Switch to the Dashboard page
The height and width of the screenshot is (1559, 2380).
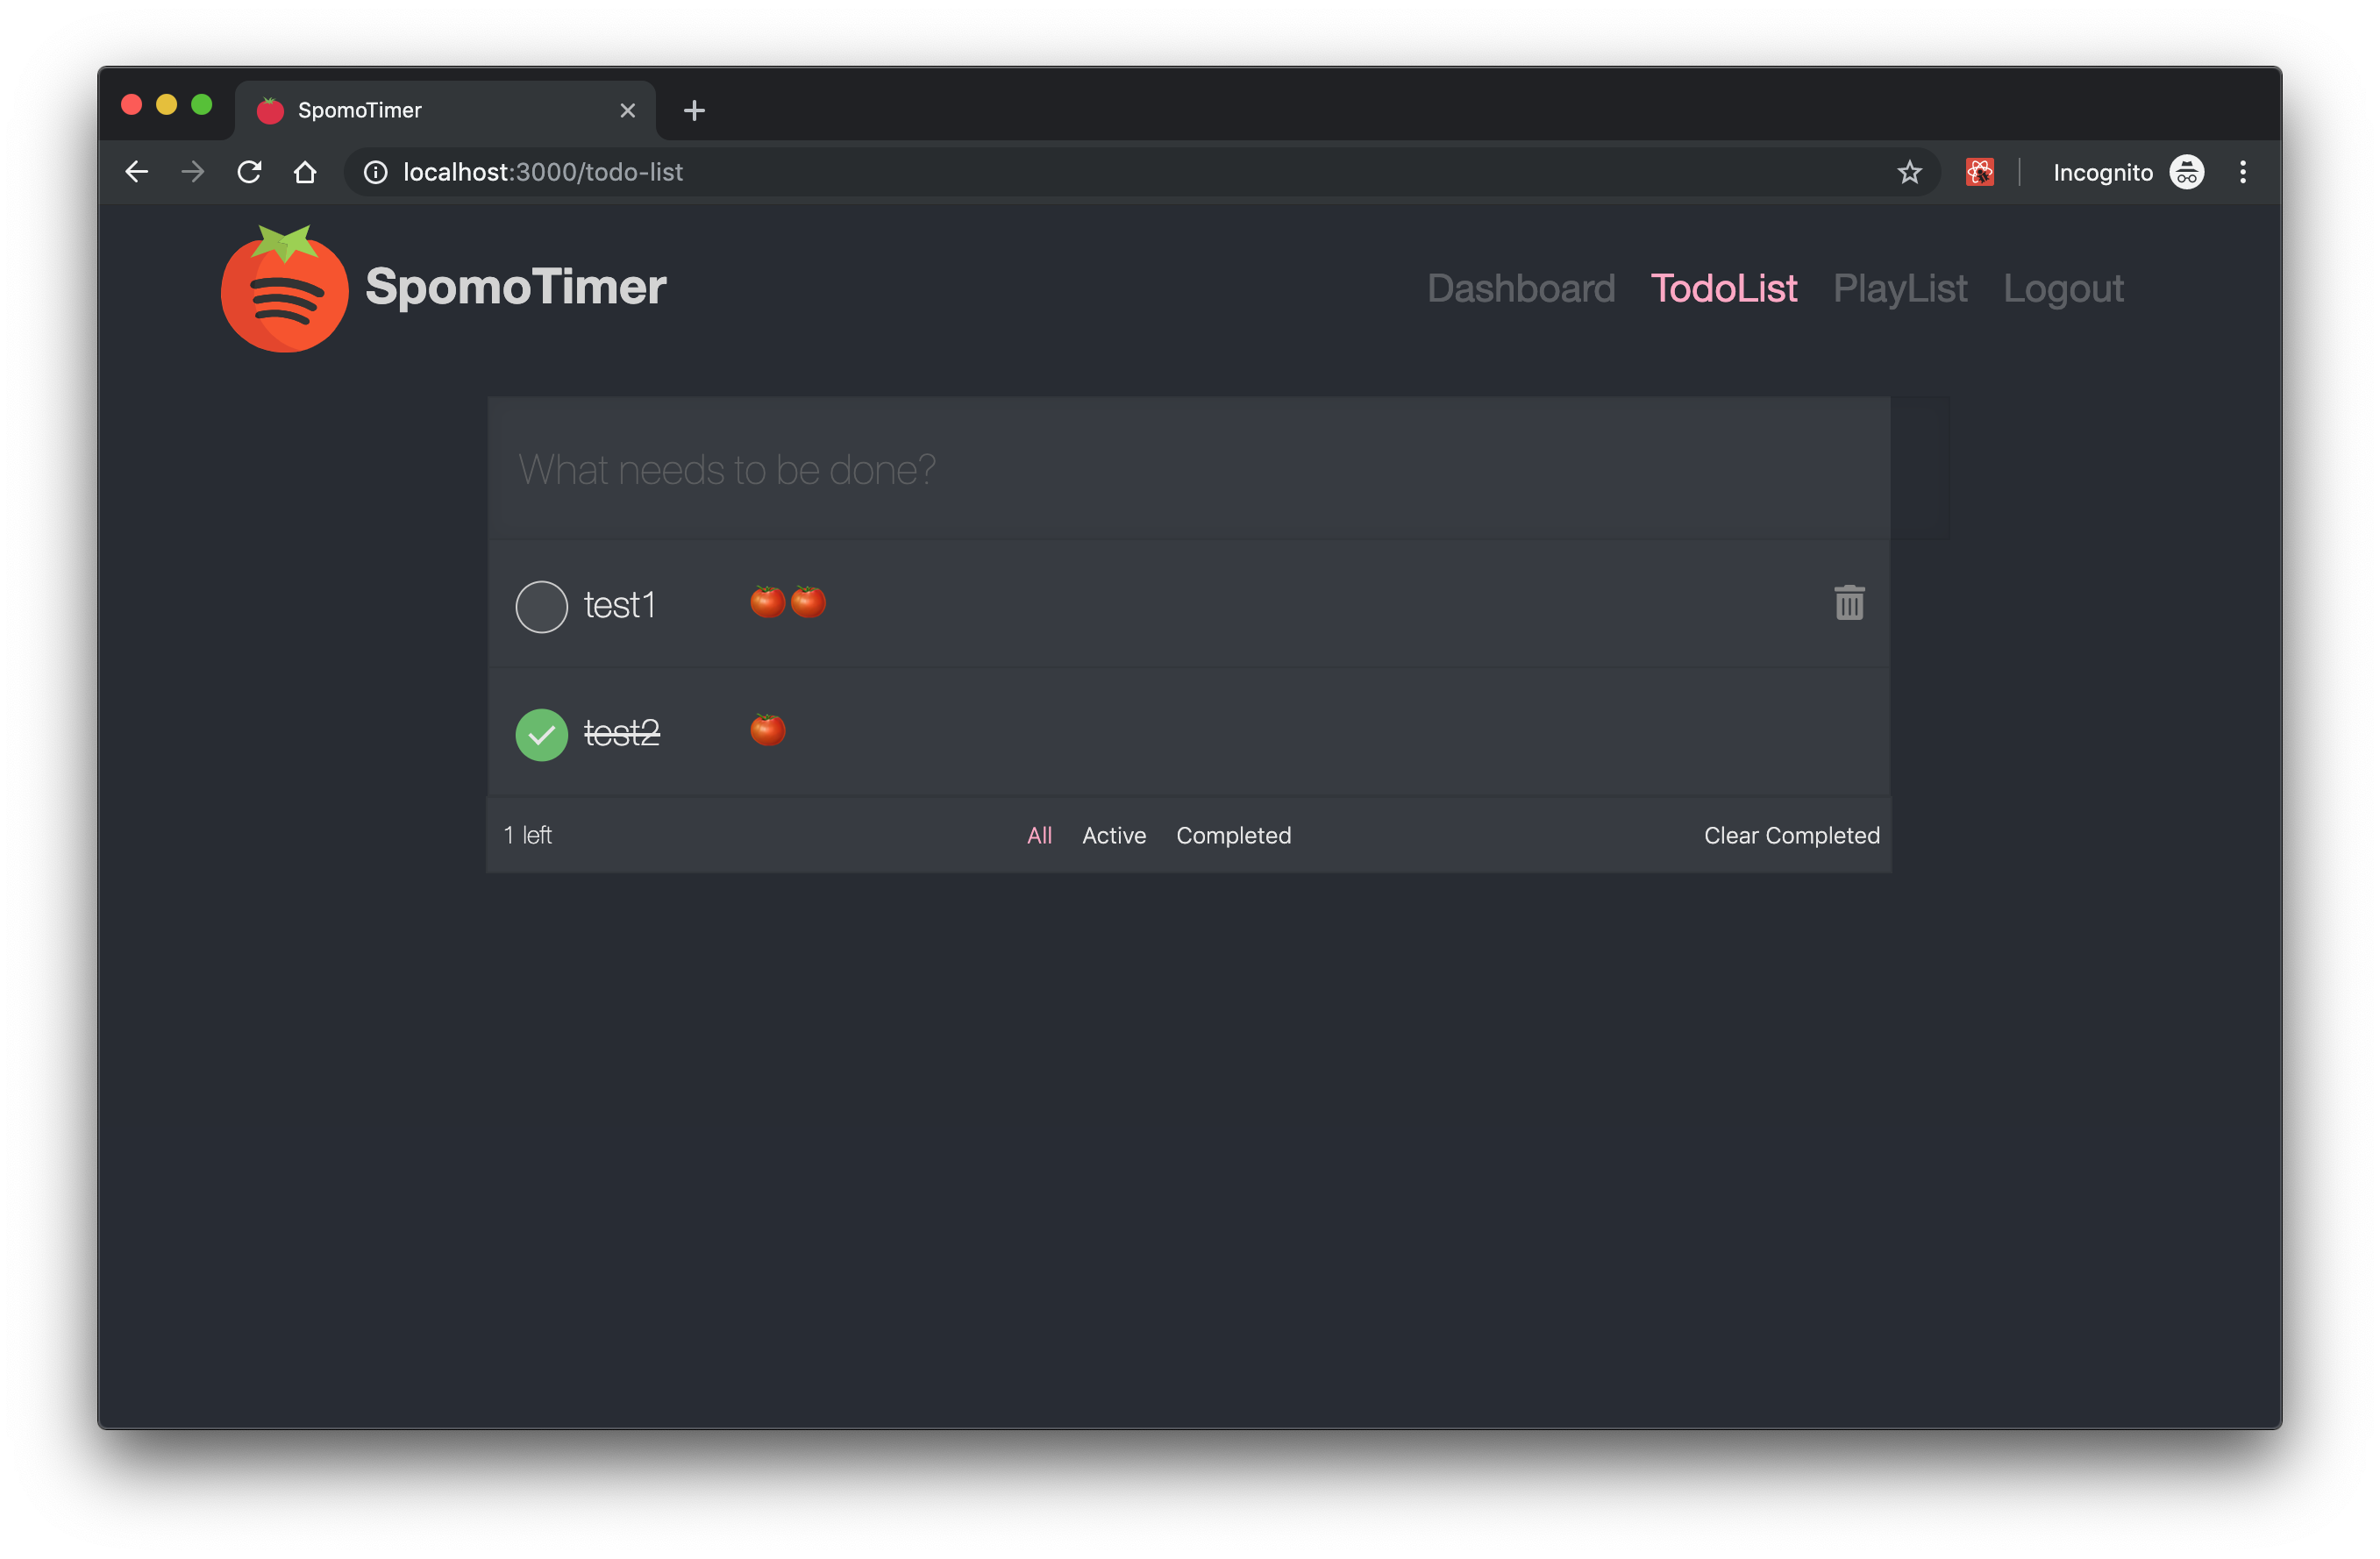(x=1520, y=288)
